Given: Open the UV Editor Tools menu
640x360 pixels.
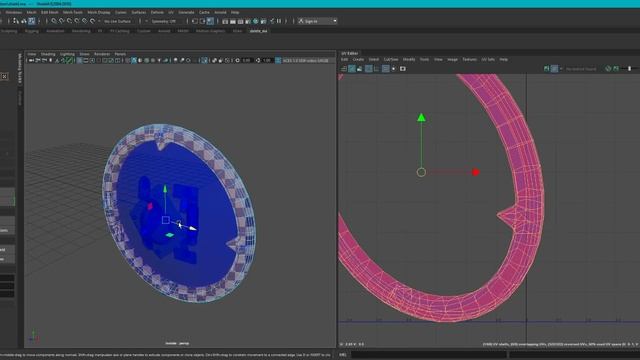Looking at the screenshot, I should (x=424, y=60).
